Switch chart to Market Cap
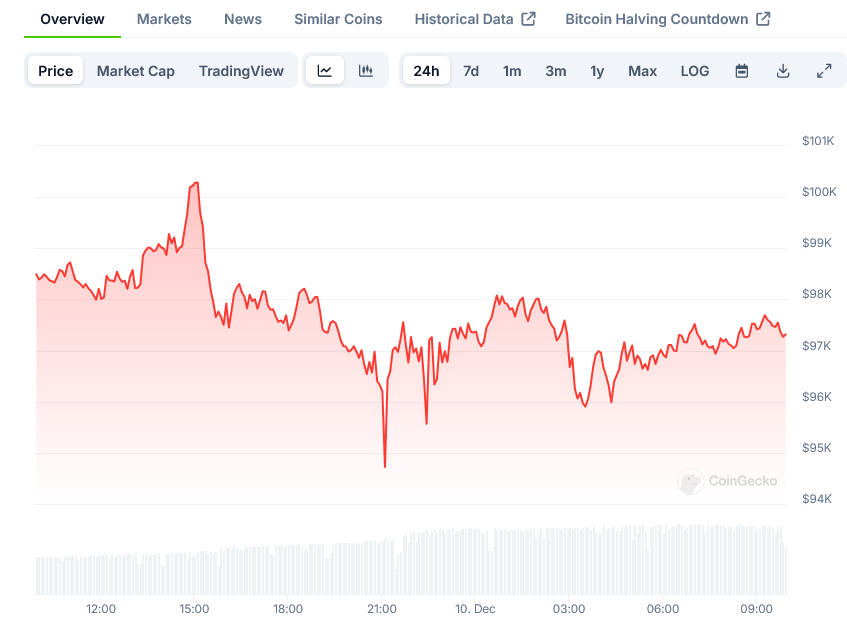This screenshot has height=640, width=847. (136, 71)
